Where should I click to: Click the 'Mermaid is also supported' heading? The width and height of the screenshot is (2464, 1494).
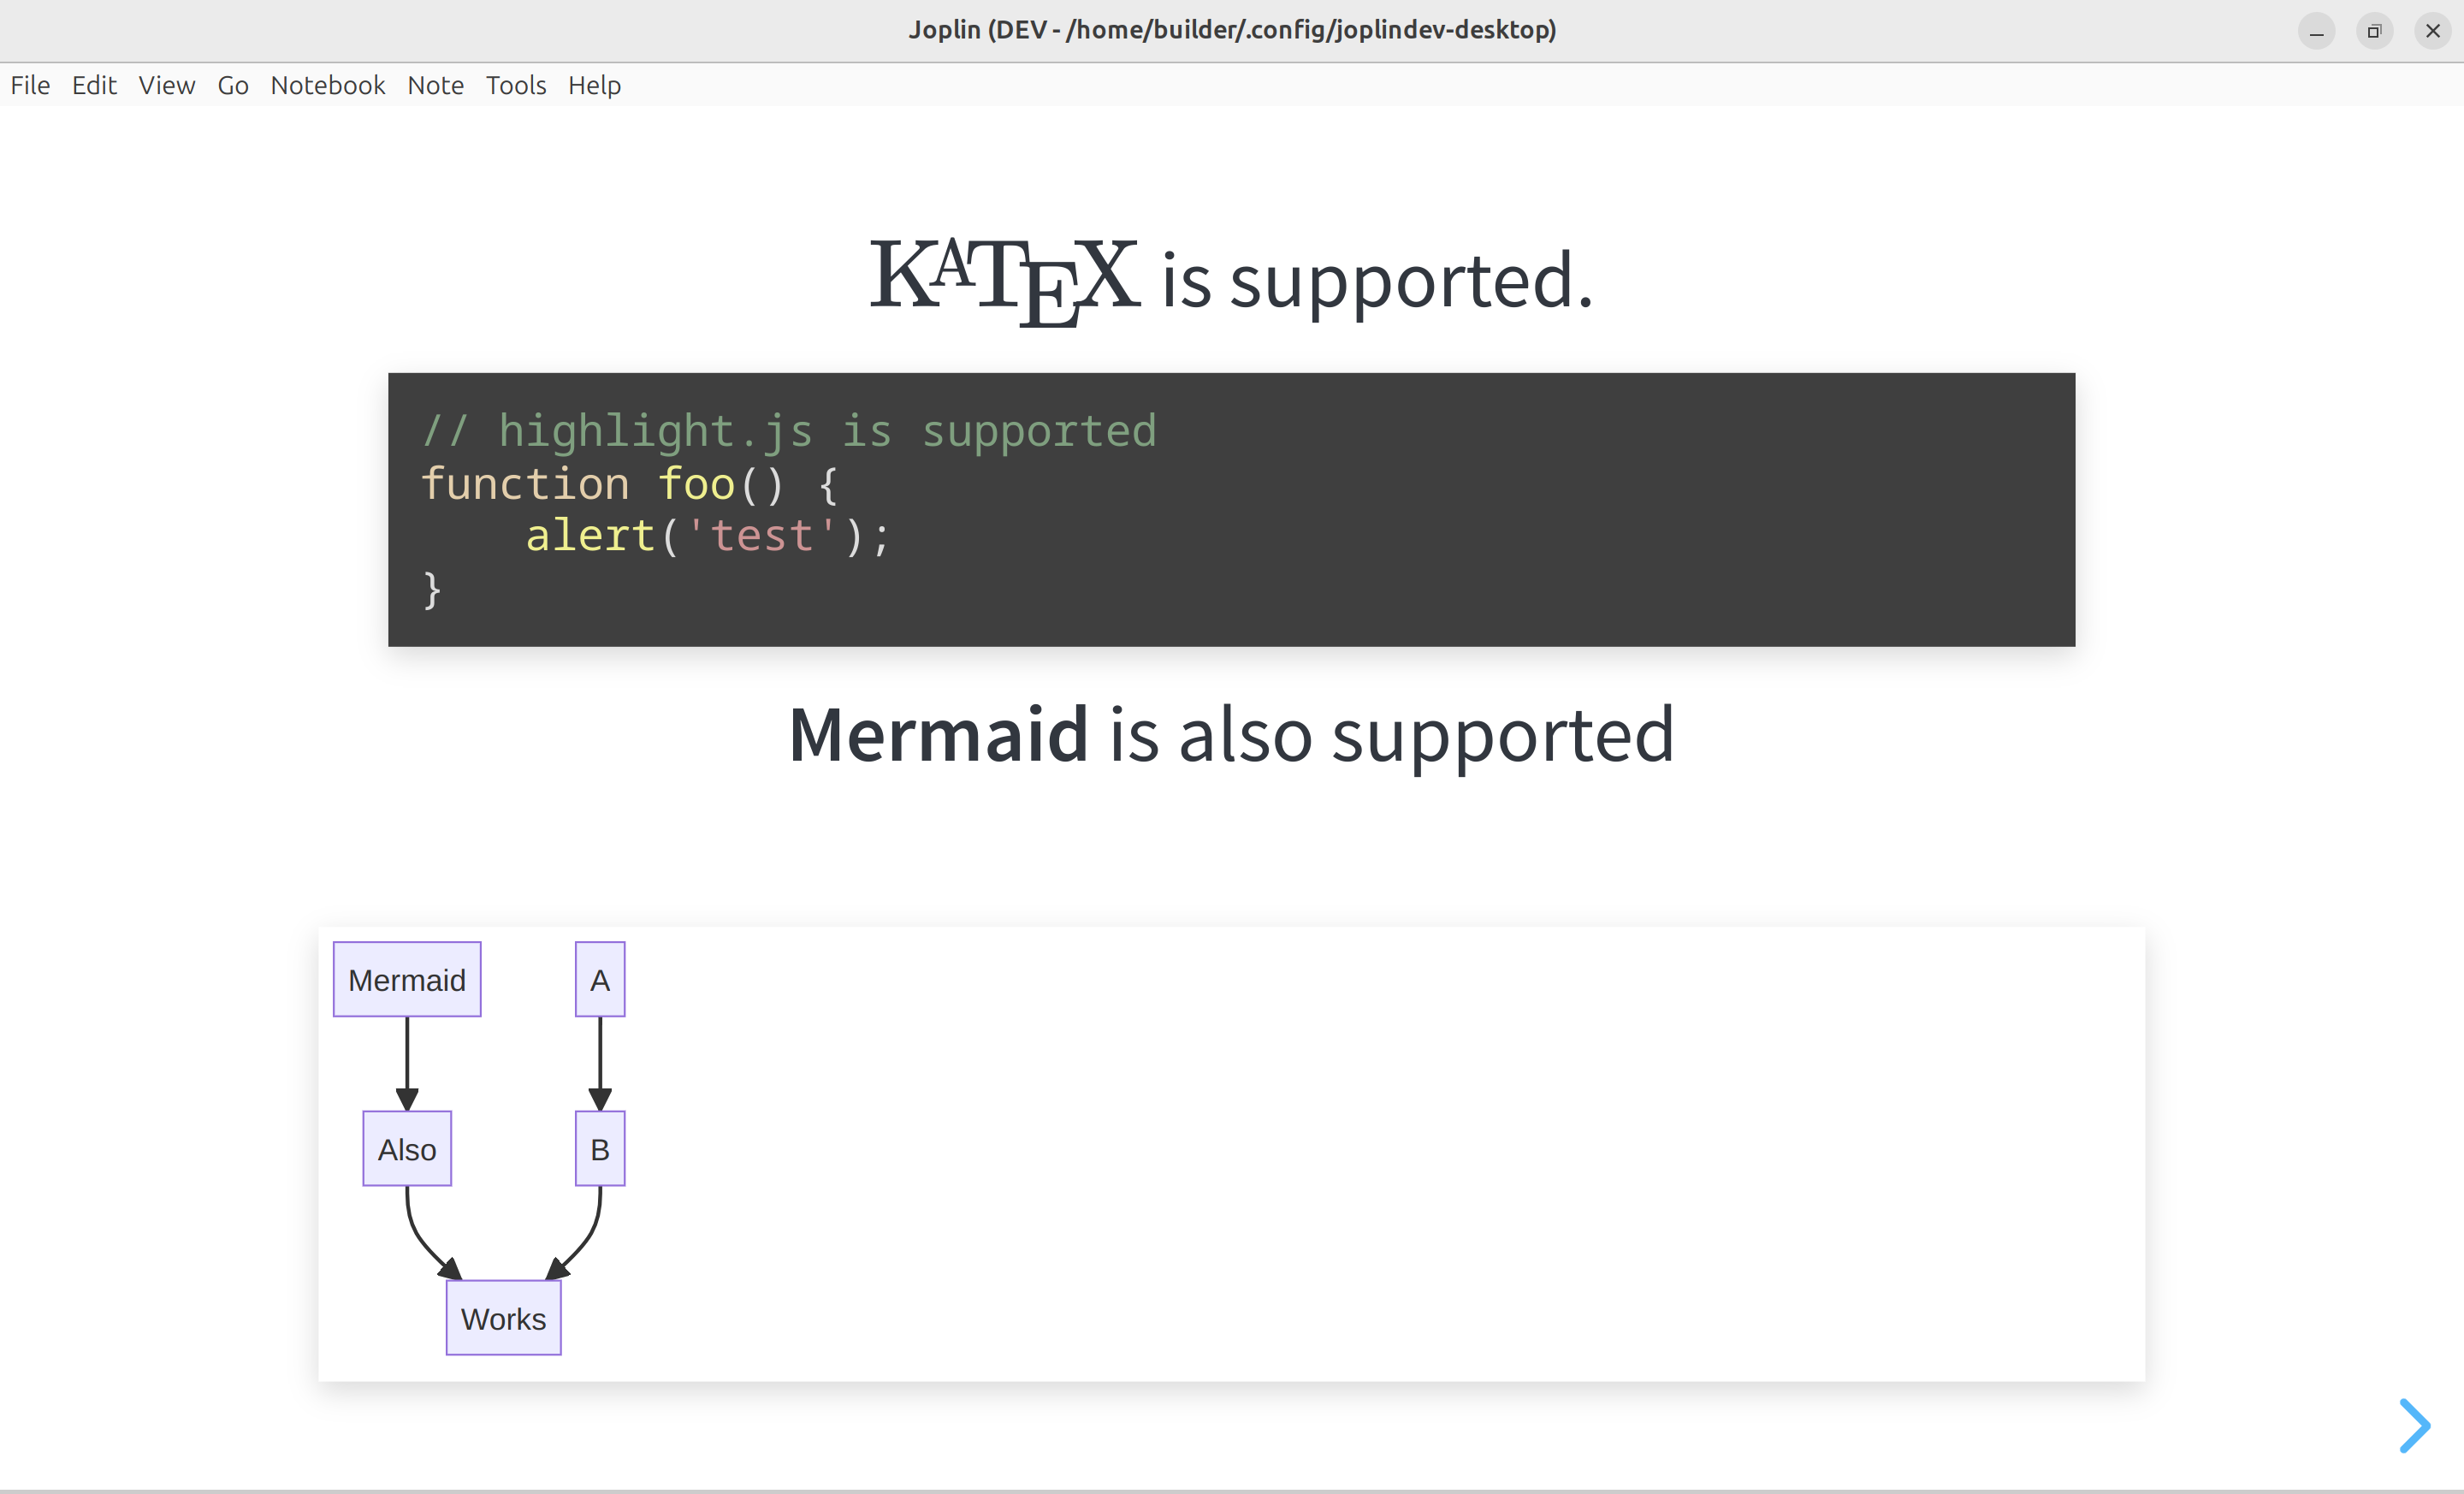point(1230,734)
